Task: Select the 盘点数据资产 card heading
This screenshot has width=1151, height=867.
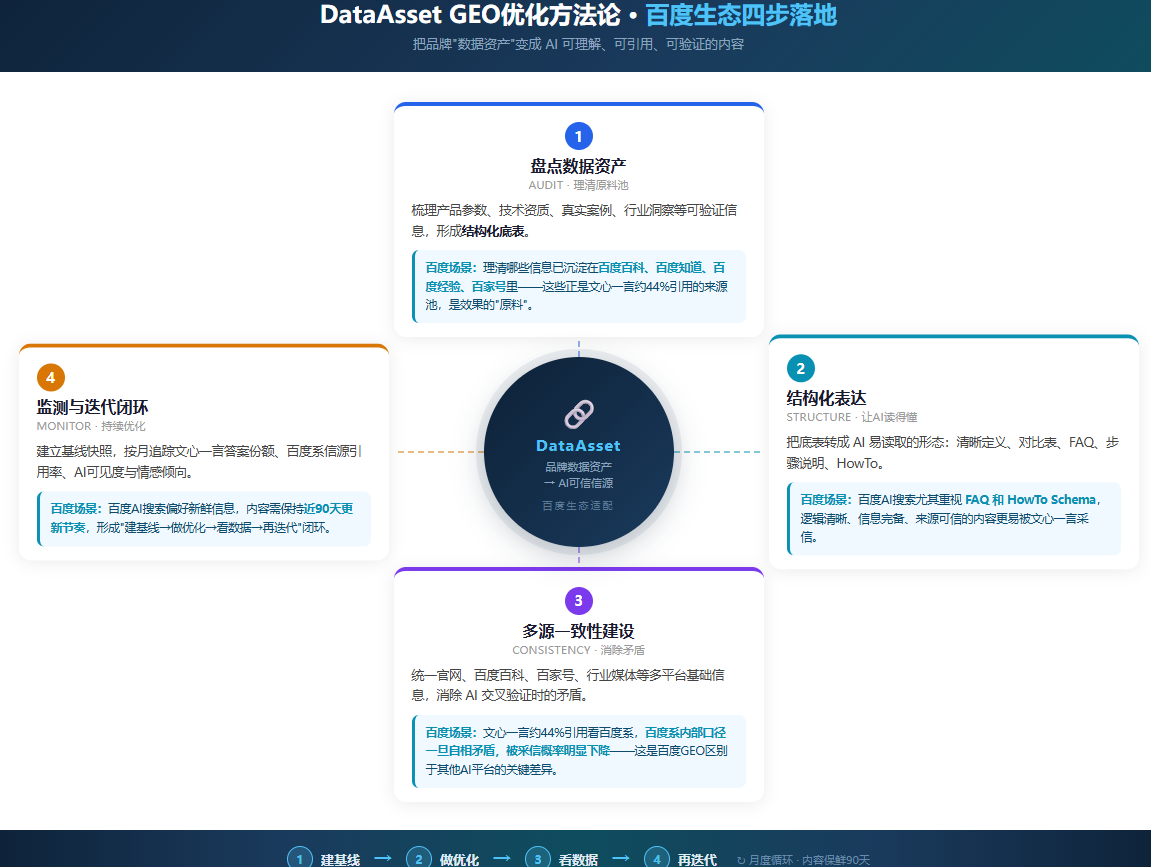Action: [x=578, y=166]
